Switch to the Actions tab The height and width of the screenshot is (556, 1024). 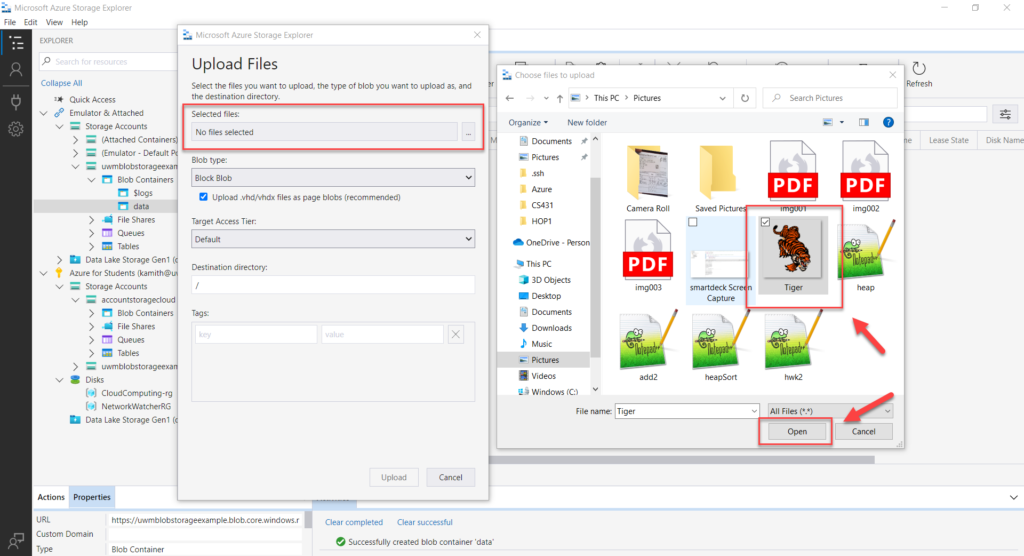pos(51,497)
